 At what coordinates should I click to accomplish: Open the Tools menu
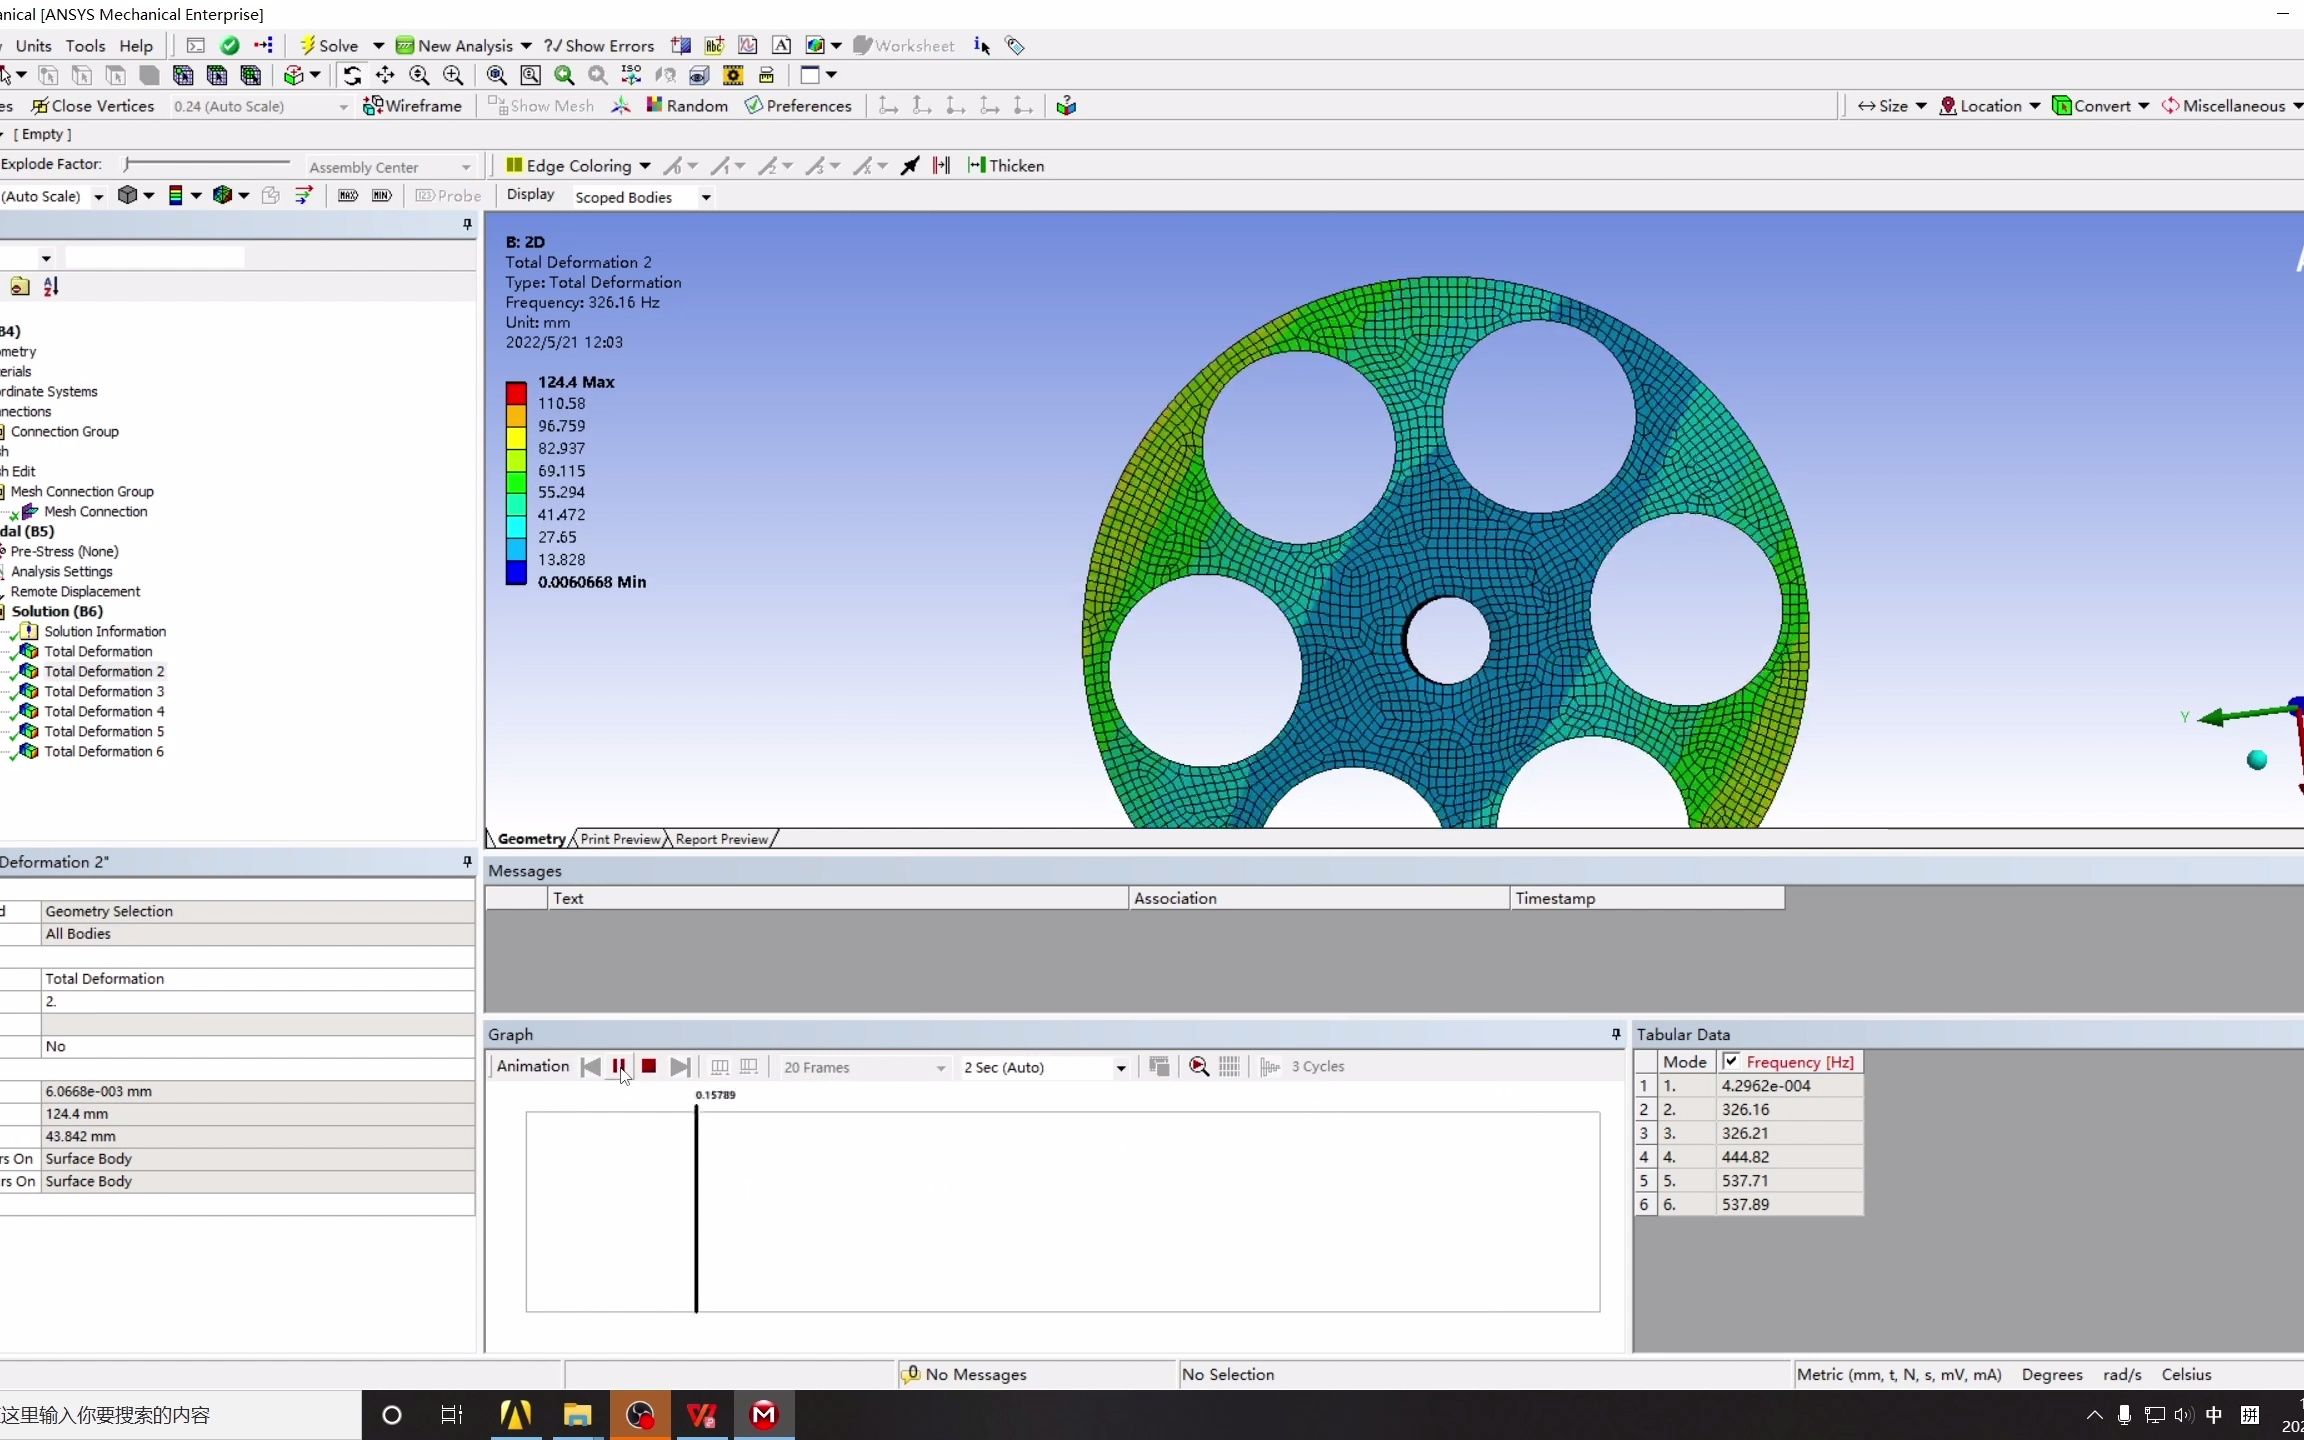[85, 46]
